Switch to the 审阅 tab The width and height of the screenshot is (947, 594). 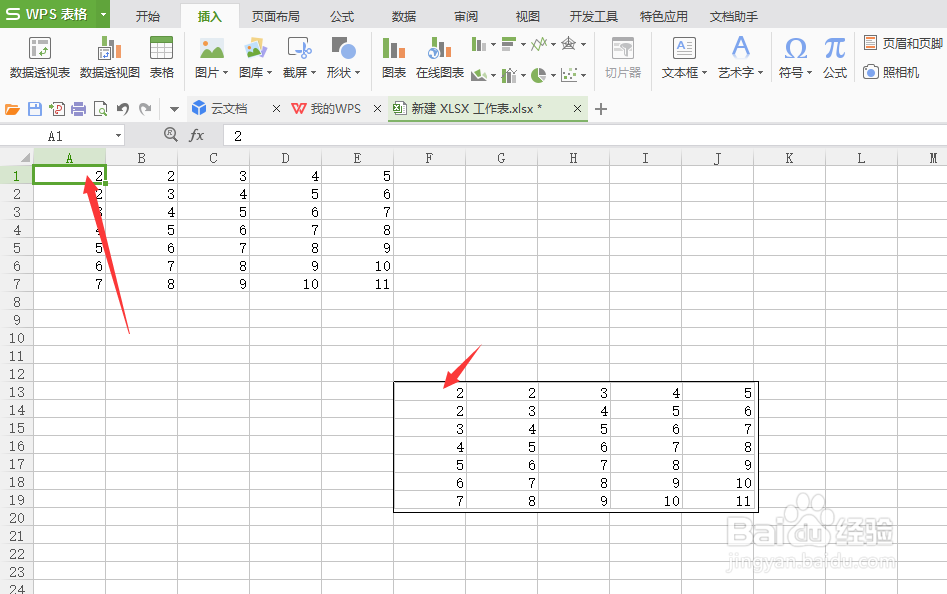(x=466, y=16)
